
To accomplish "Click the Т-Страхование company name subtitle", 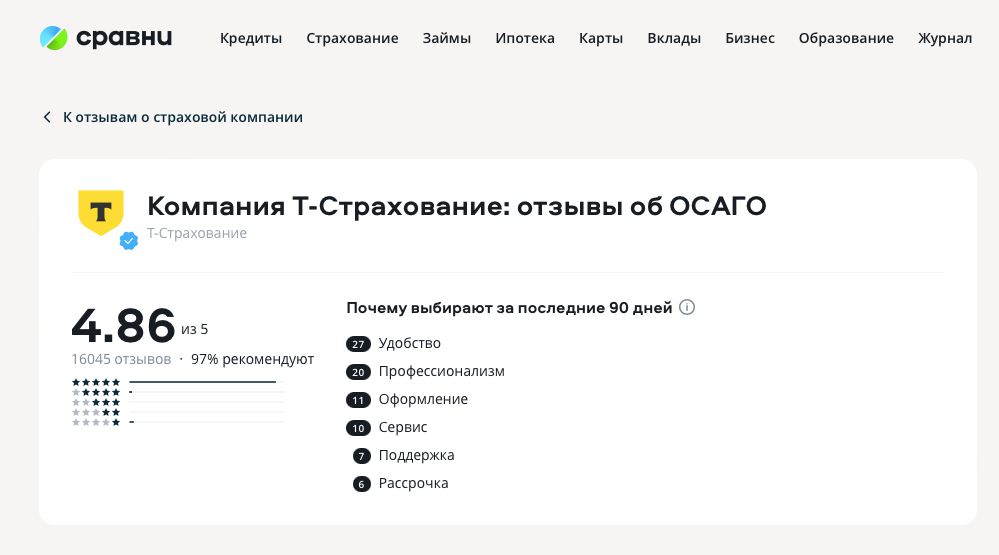I will point(197,233).
